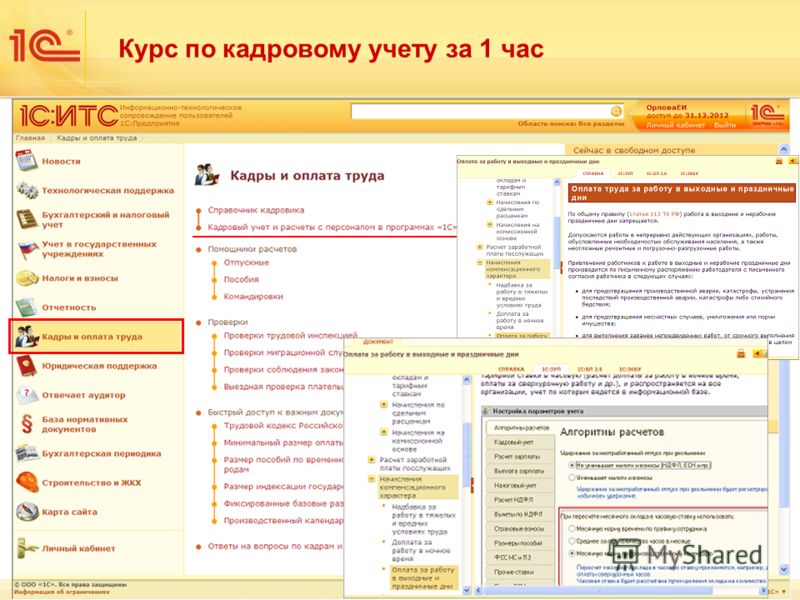Open the Командировки link
The image size is (800, 600).
pyautogui.click(x=253, y=296)
